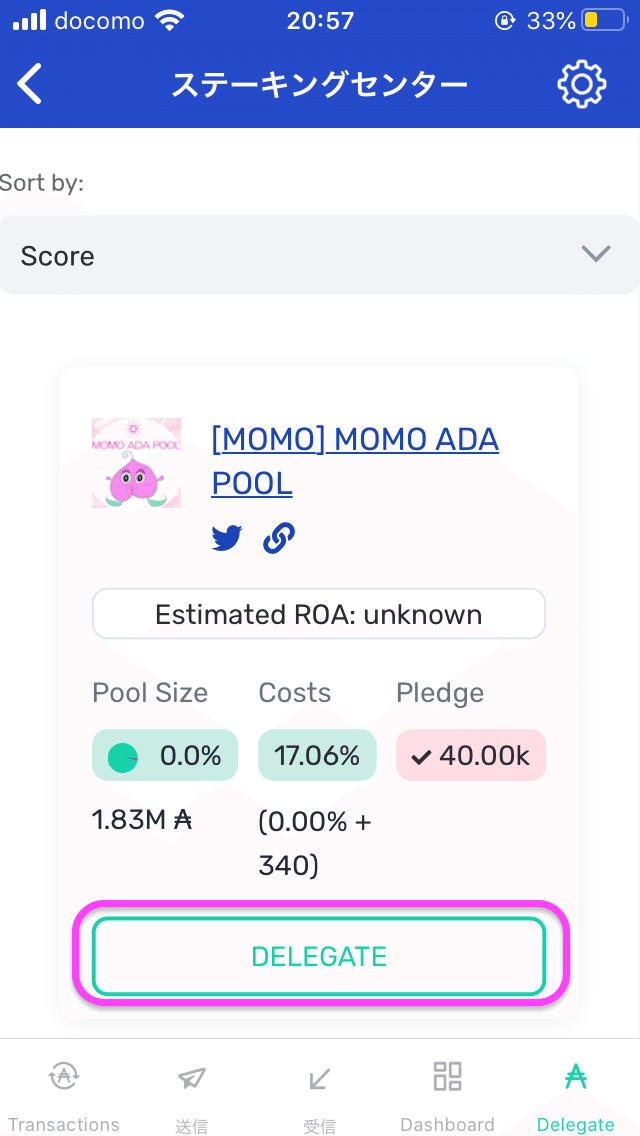Tap the Delegate ADA symbol icon
This screenshot has width=640, height=1136.
[x=575, y=1077]
